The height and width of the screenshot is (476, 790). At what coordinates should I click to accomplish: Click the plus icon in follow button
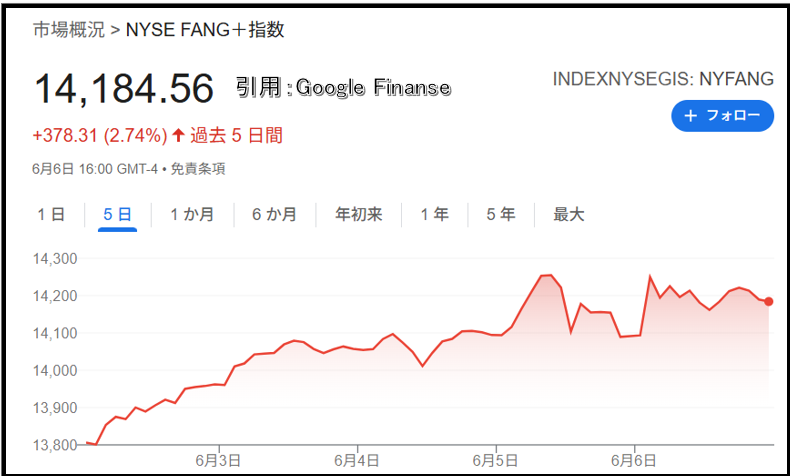(x=691, y=116)
